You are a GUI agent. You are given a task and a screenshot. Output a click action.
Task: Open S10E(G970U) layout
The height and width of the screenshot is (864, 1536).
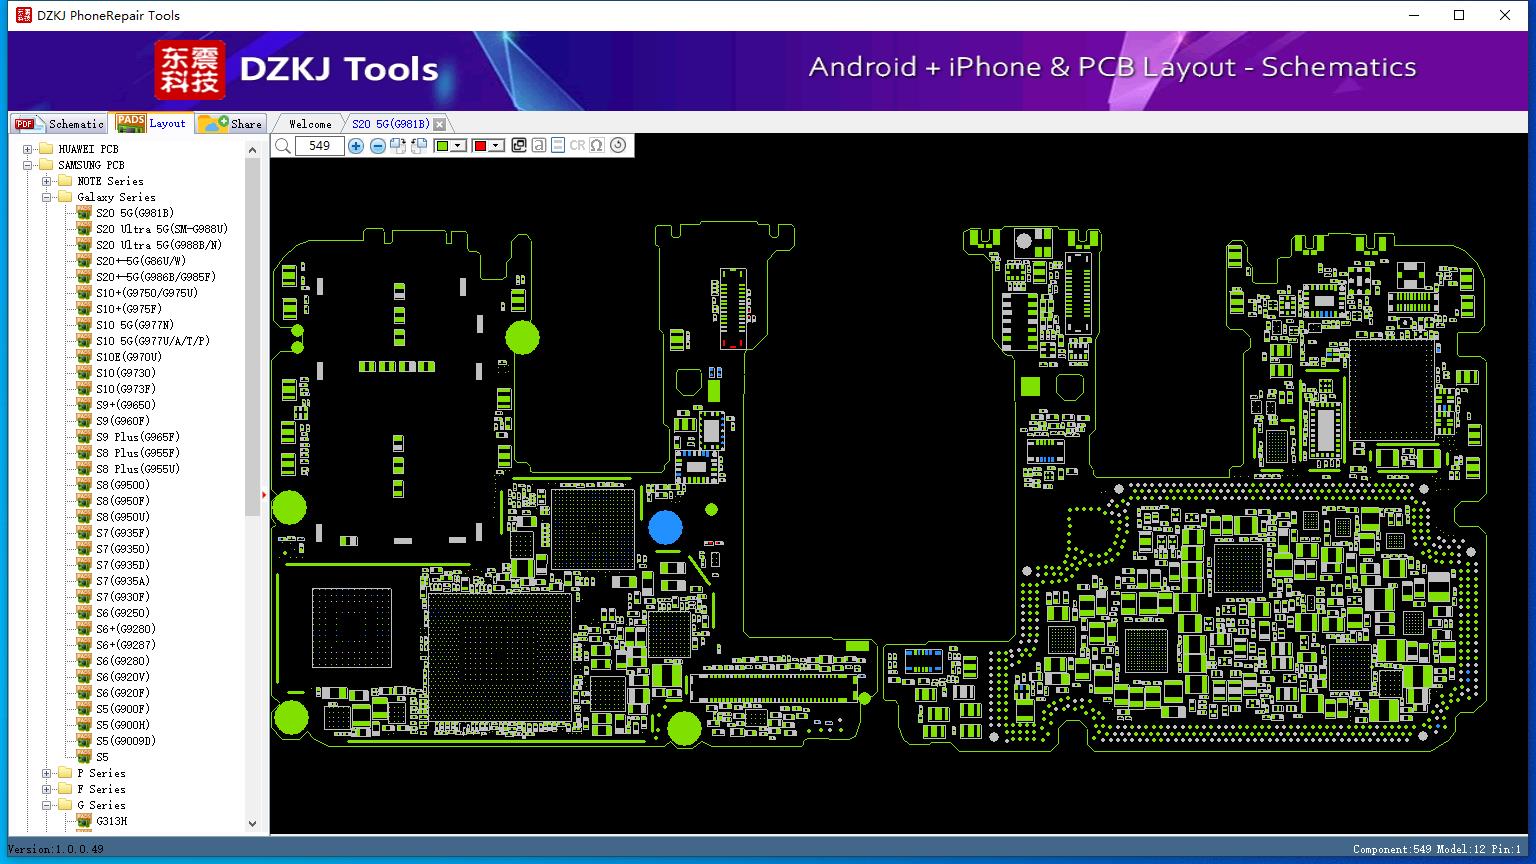(129, 357)
